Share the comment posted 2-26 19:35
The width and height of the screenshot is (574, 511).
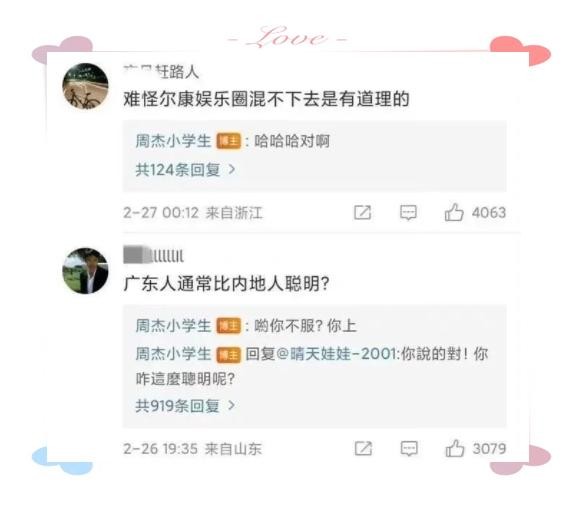(363, 448)
